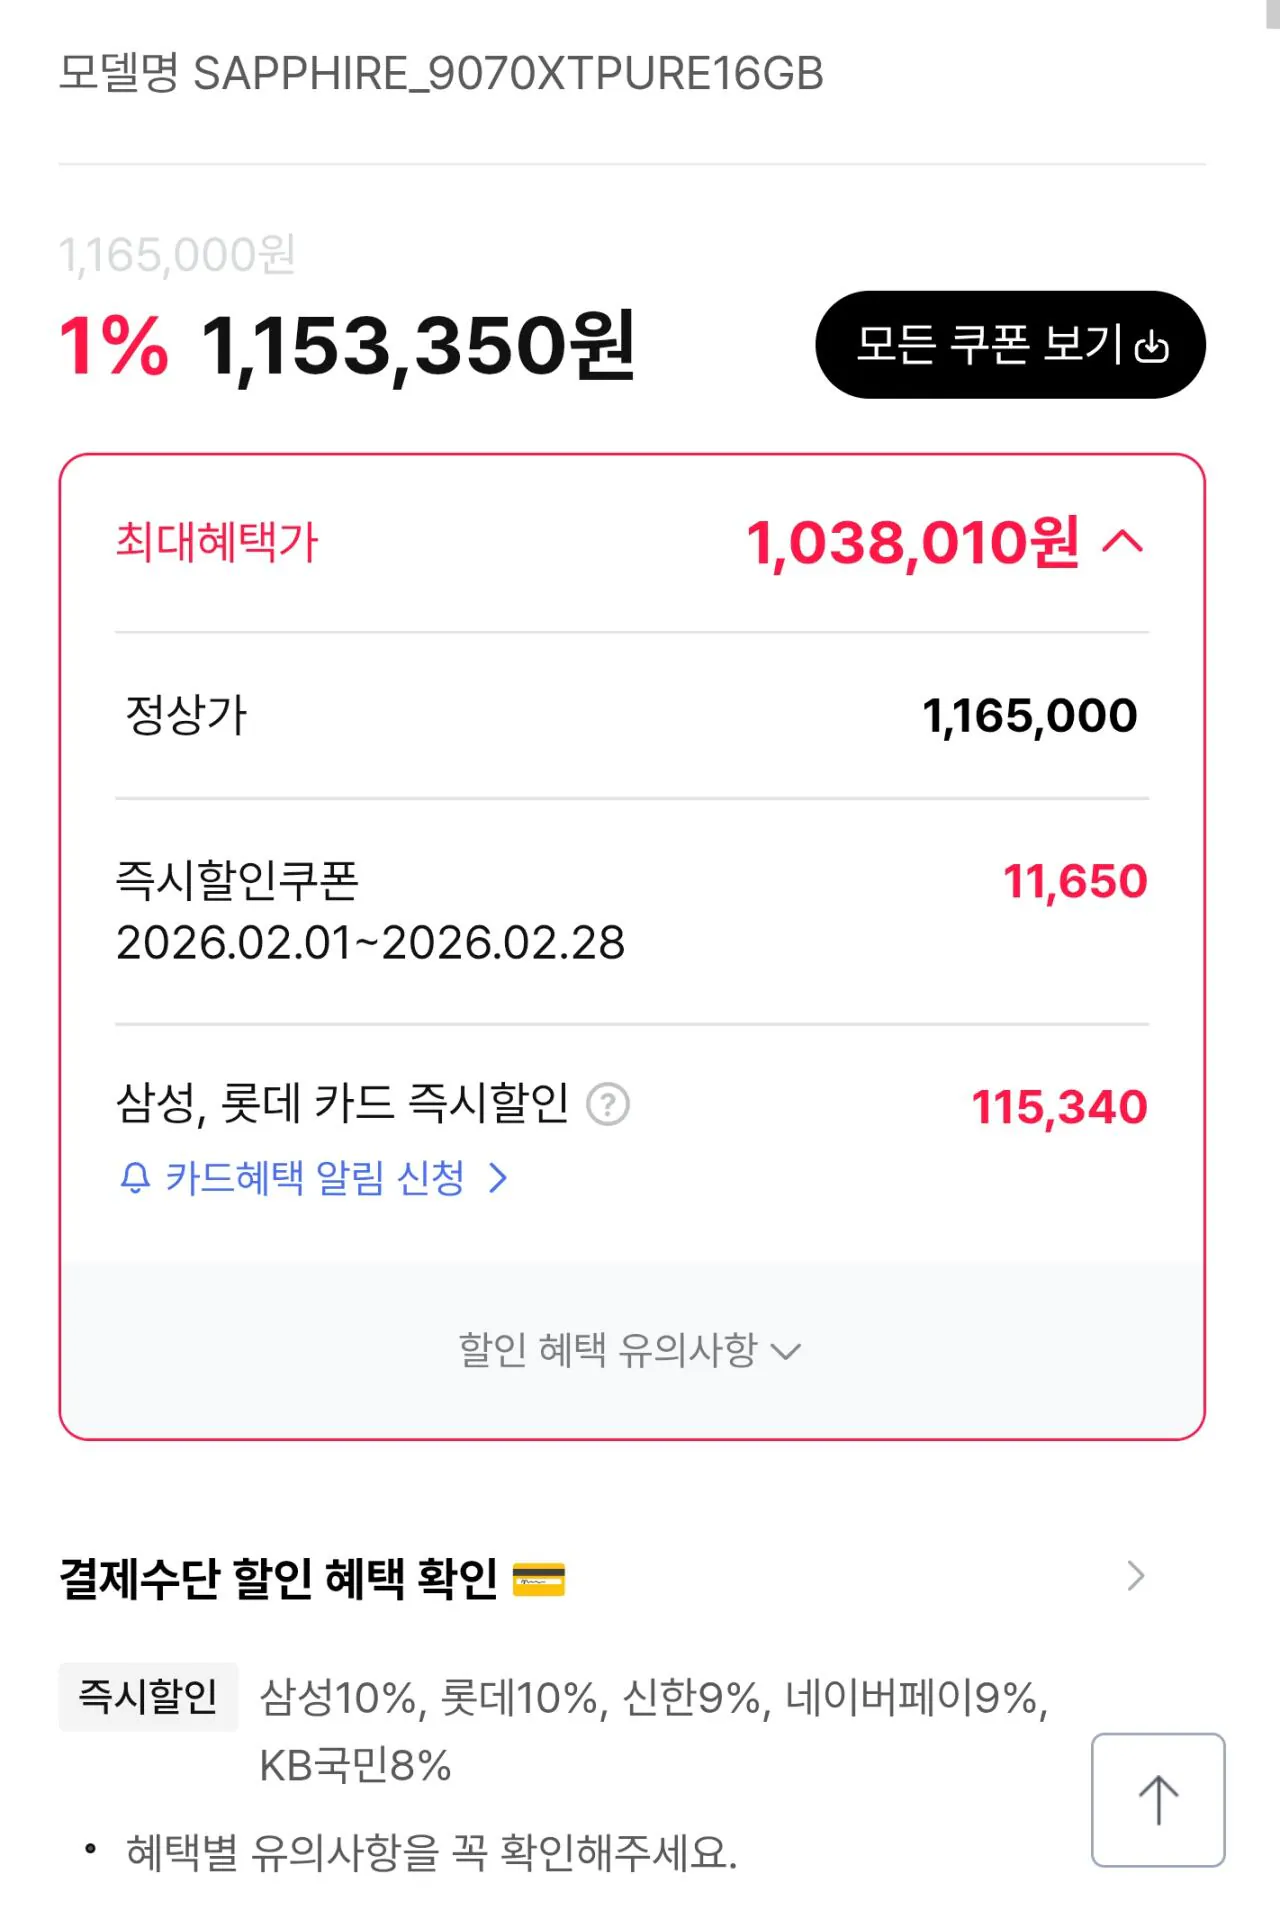Click the 결제수단 할인 혜택 확인 heading
The height and width of the screenshot is (1919, 1280).
tap(278, 1579)
